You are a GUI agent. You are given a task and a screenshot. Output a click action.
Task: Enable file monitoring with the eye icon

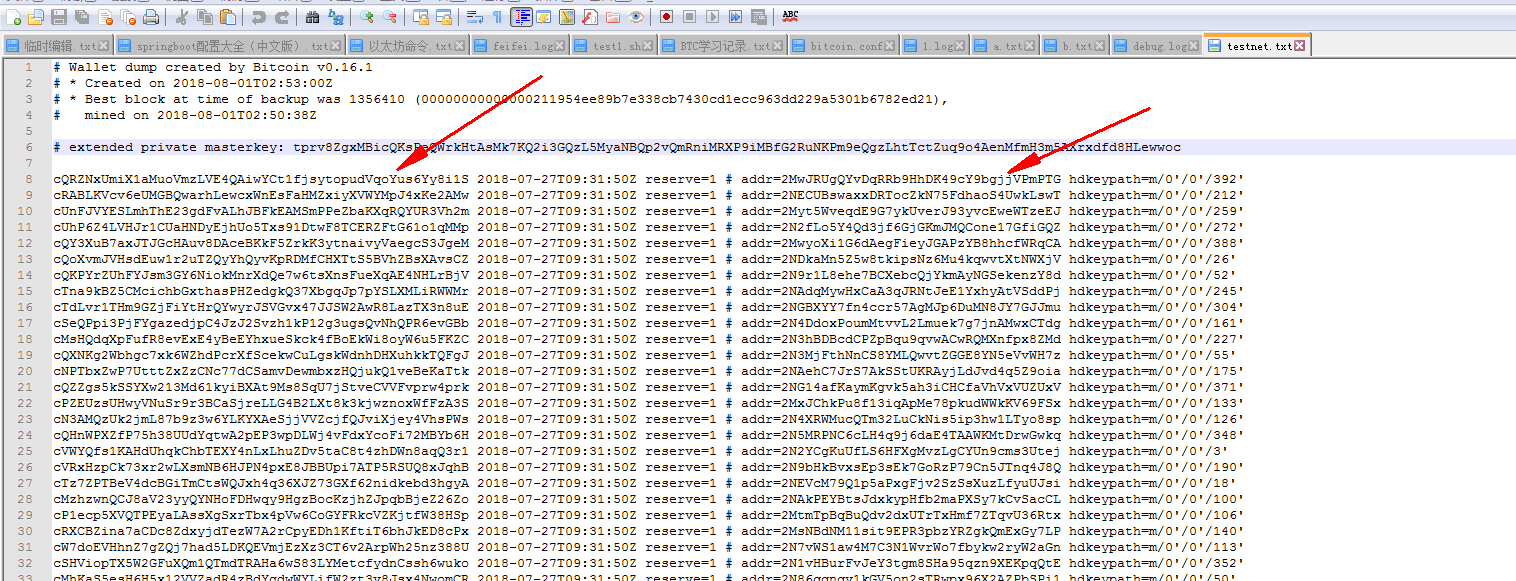(x=635, y=17)
